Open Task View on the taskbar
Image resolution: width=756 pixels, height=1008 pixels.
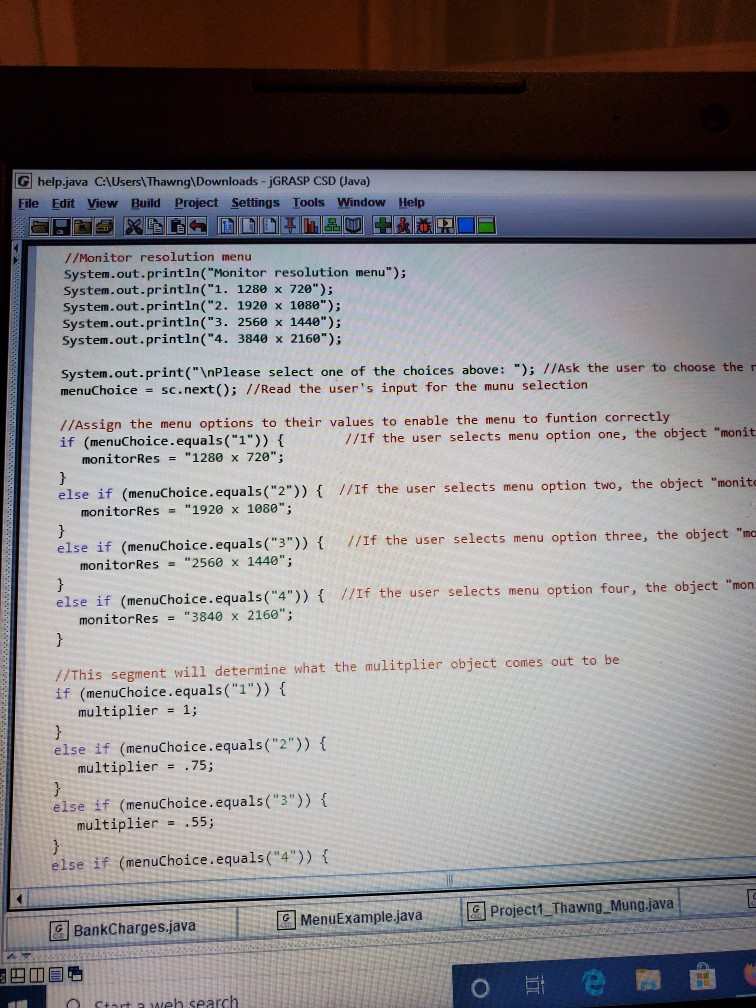[x=535, y=985]
